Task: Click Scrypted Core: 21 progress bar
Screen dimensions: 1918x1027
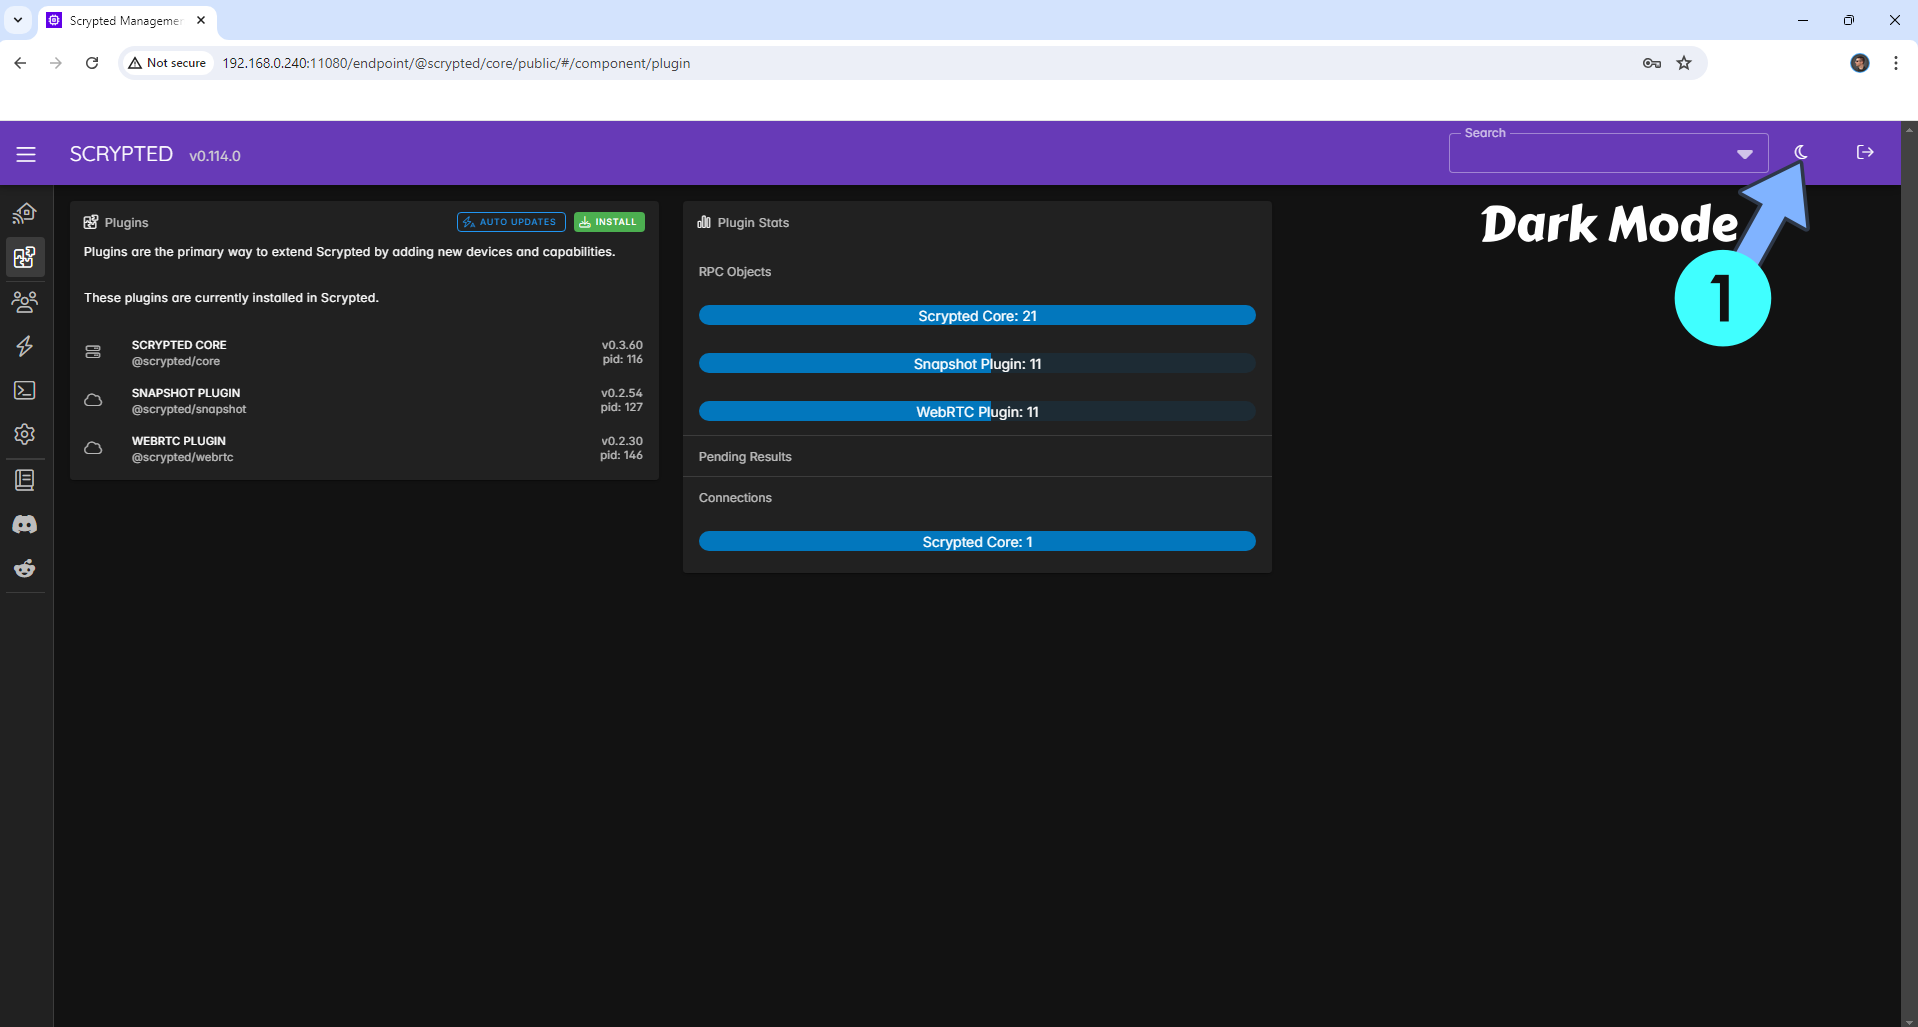Action: (x=977, y=316)
